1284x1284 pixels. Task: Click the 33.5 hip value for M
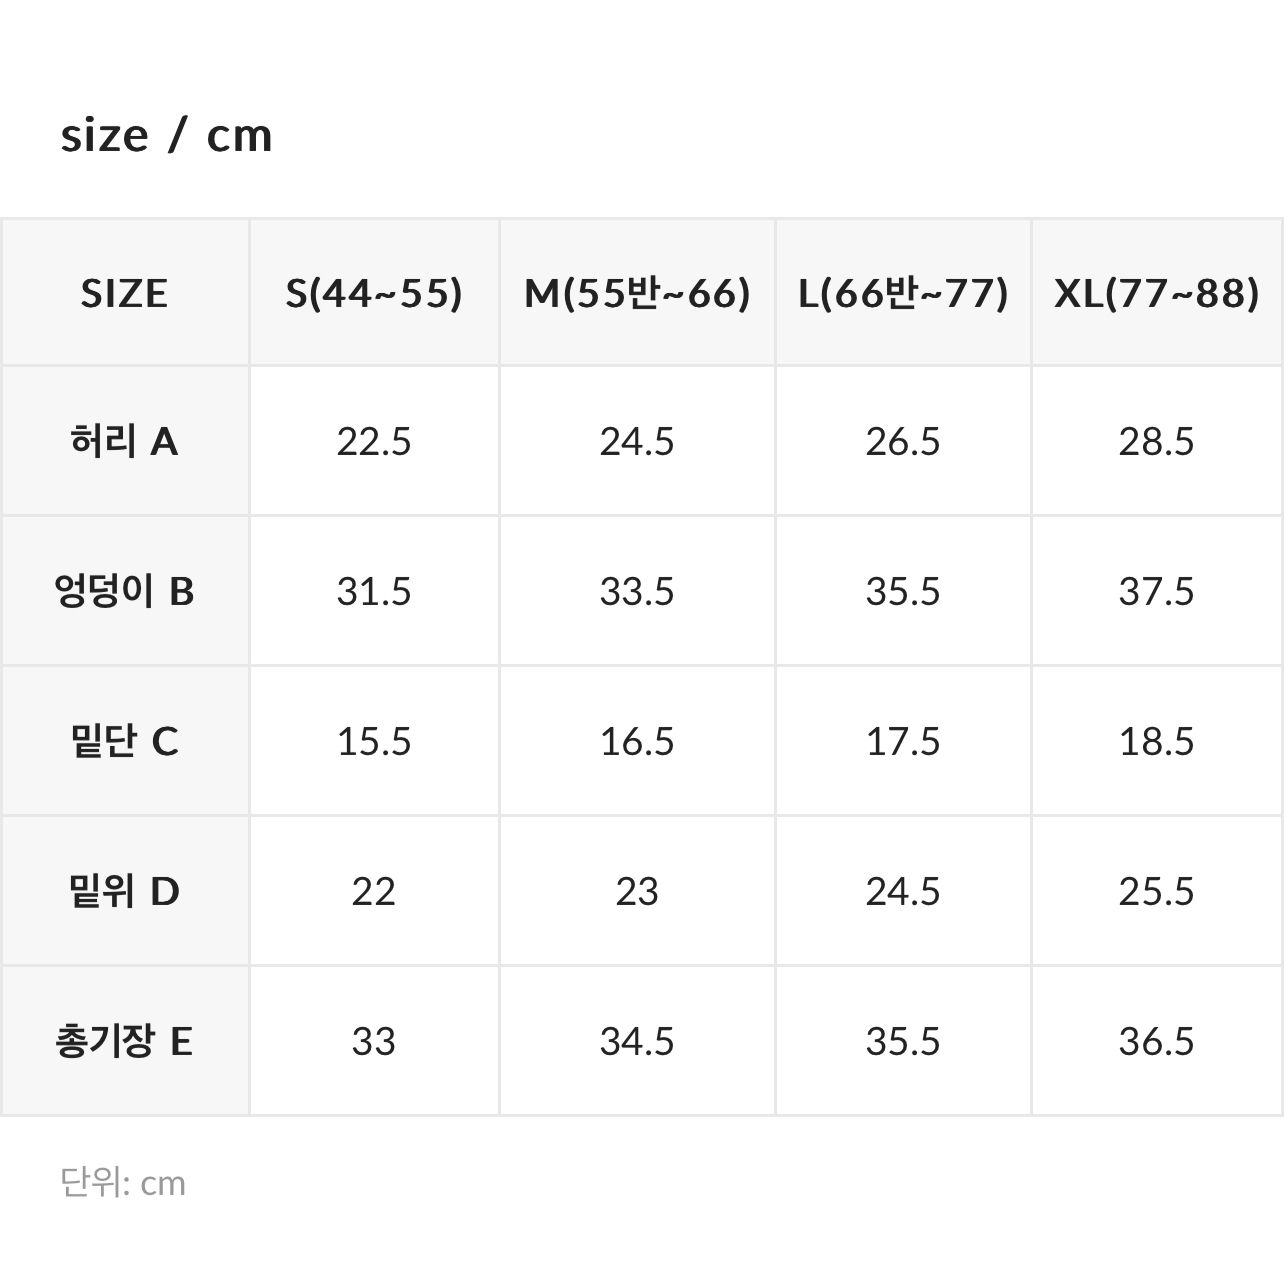click(637, 591)
